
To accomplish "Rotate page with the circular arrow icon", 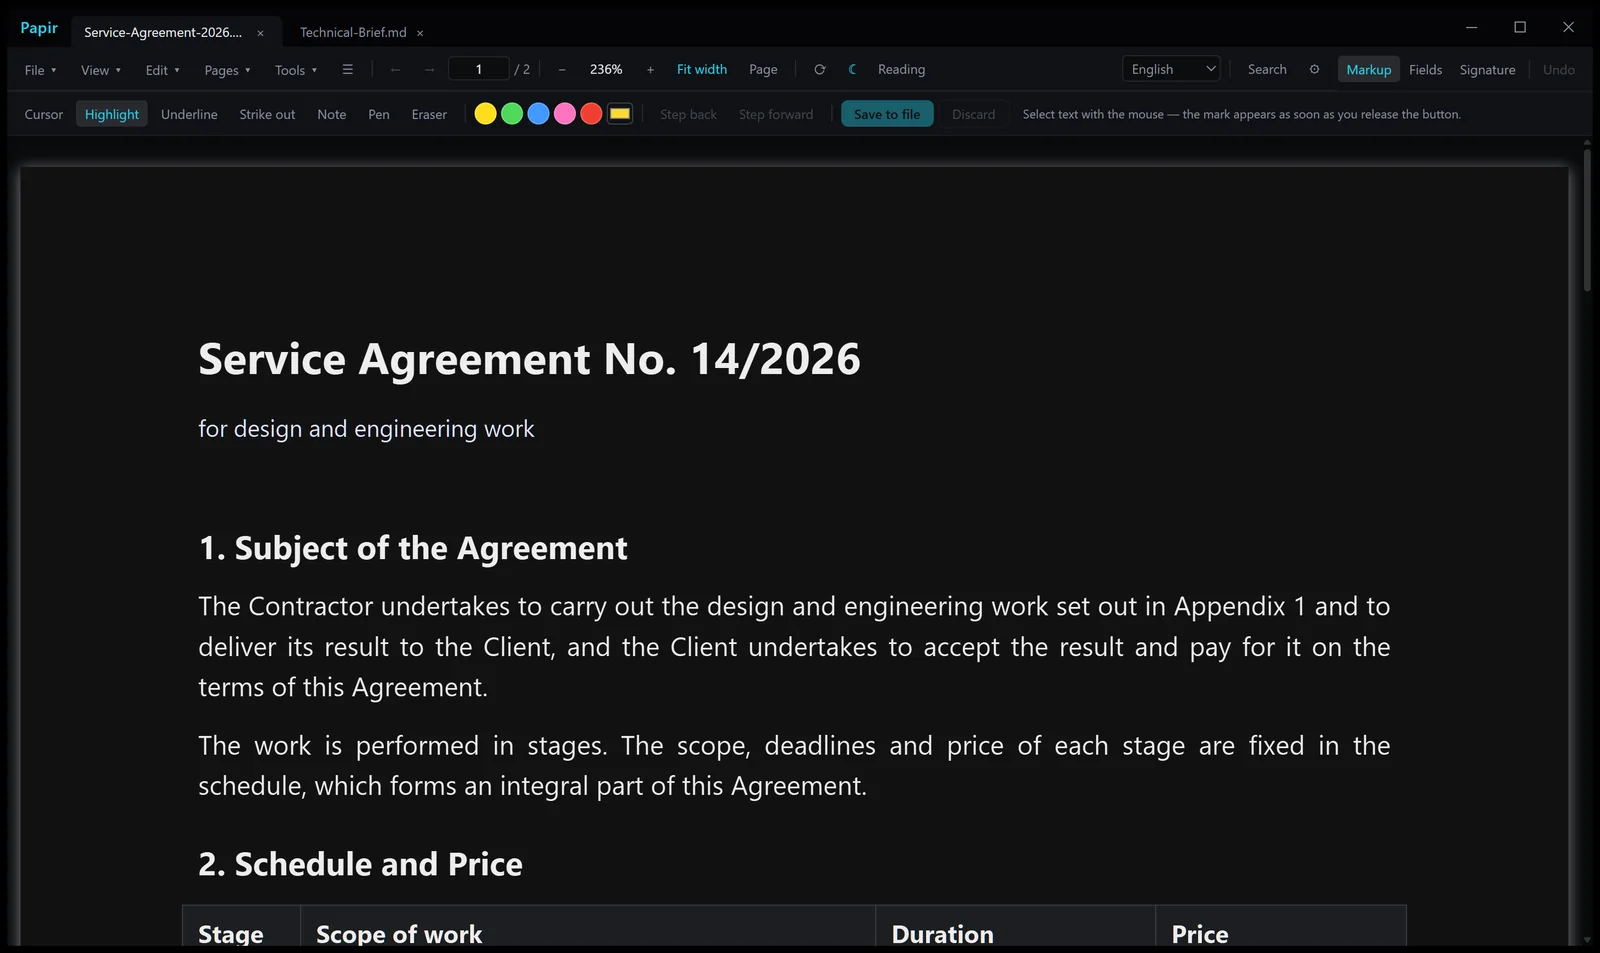I will click(x=820, y=70).
